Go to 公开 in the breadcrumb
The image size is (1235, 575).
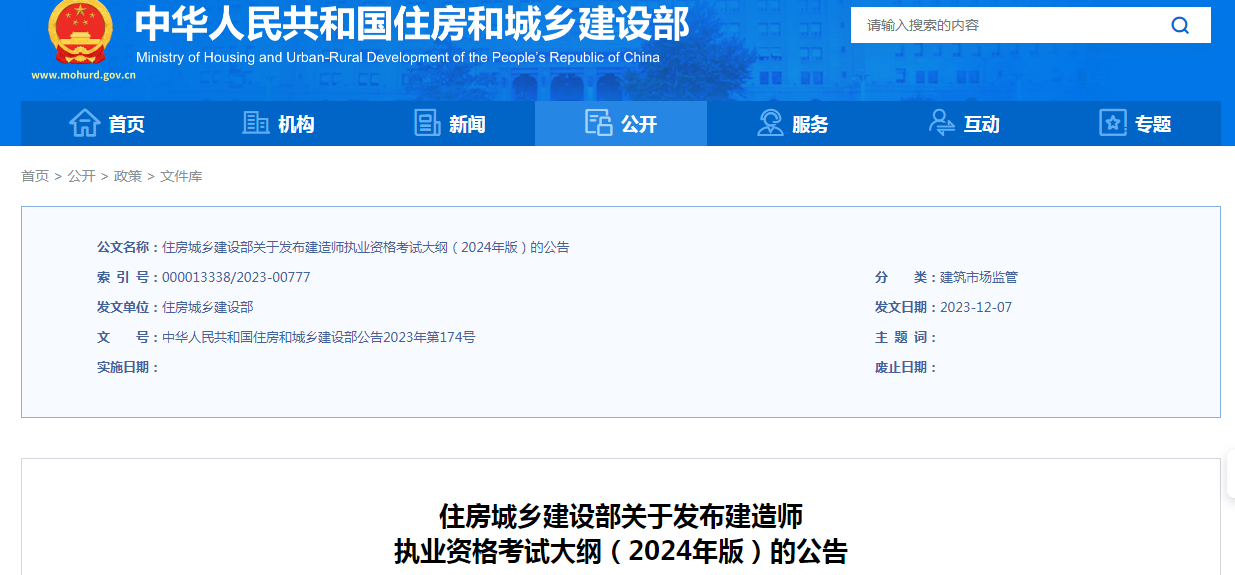[x=81, y=176]
